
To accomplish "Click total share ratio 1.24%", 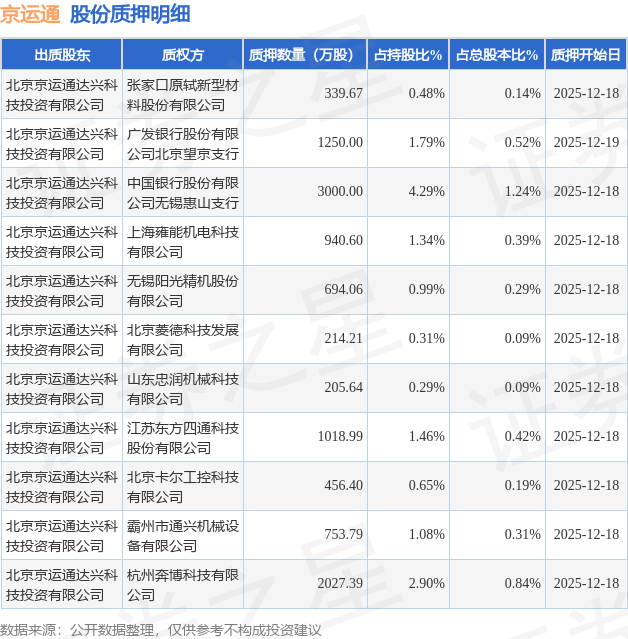I will click(x=522, y=191).
